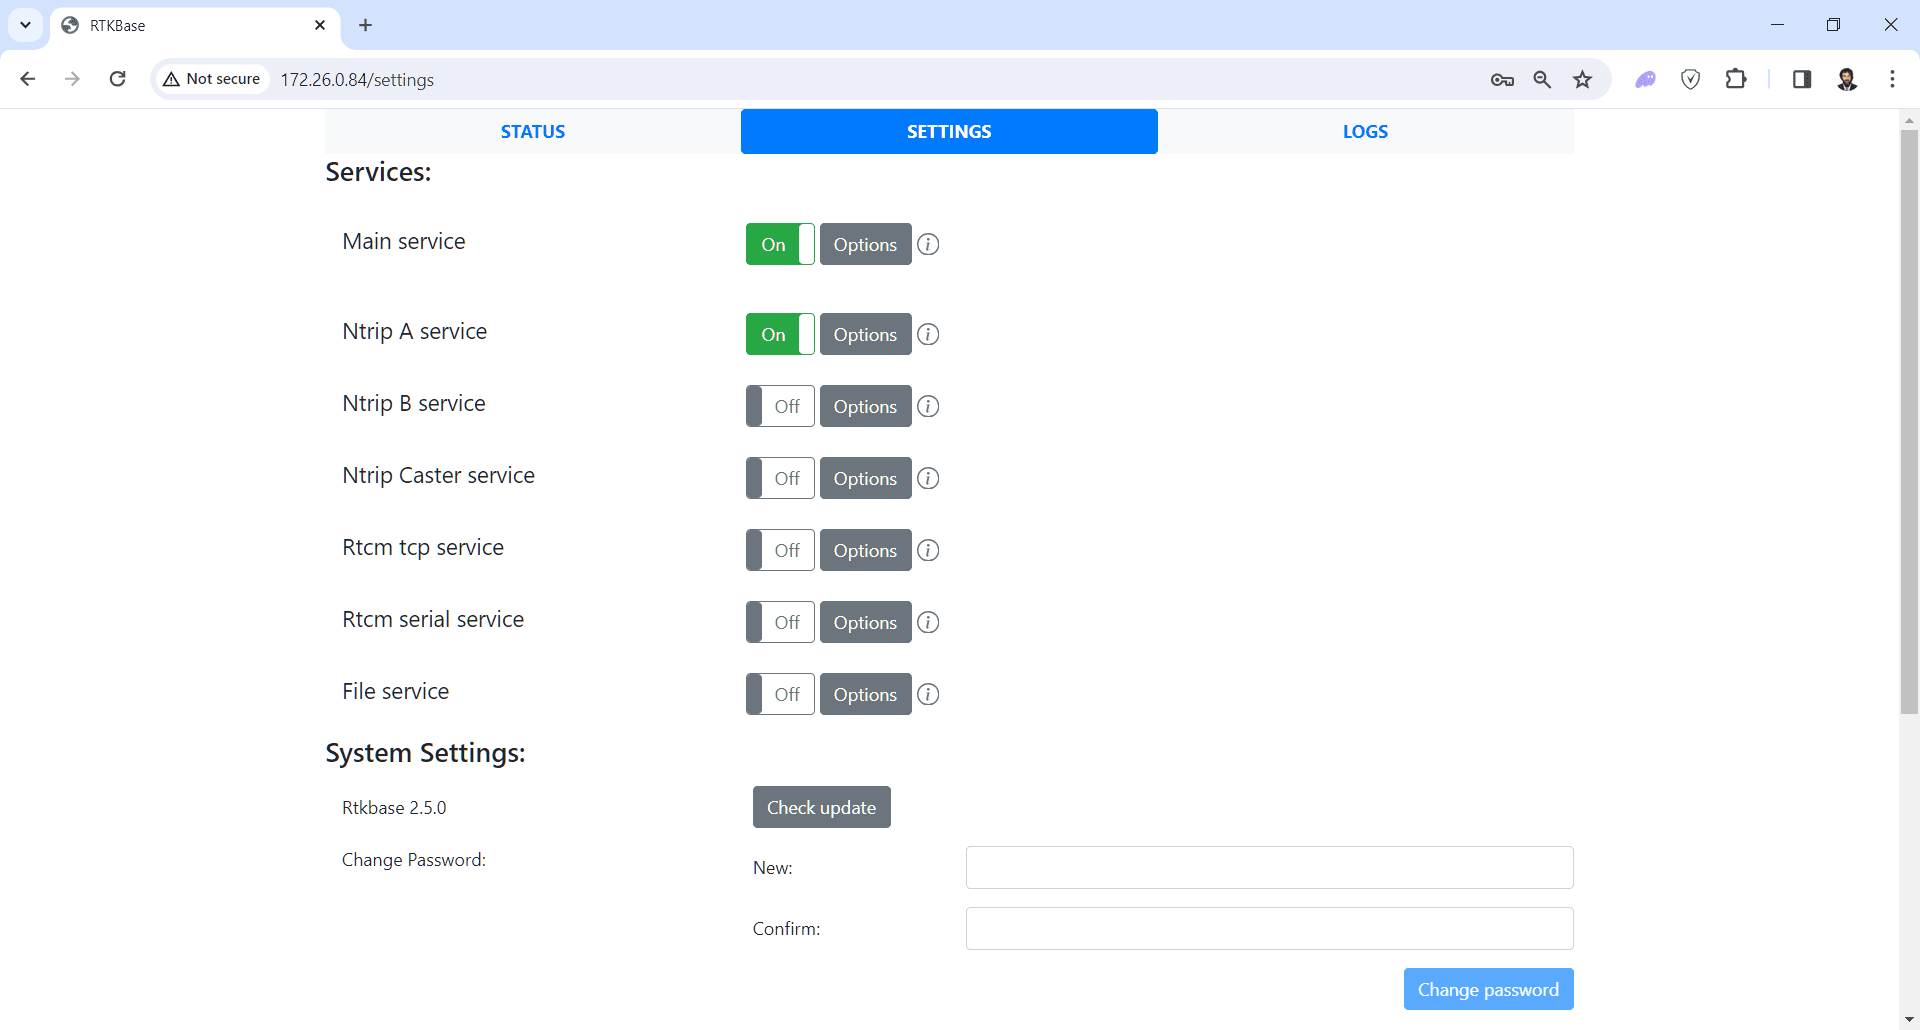Click the Check update button
Screen dimensions: 1920x1030
click(x=821, y=807)
